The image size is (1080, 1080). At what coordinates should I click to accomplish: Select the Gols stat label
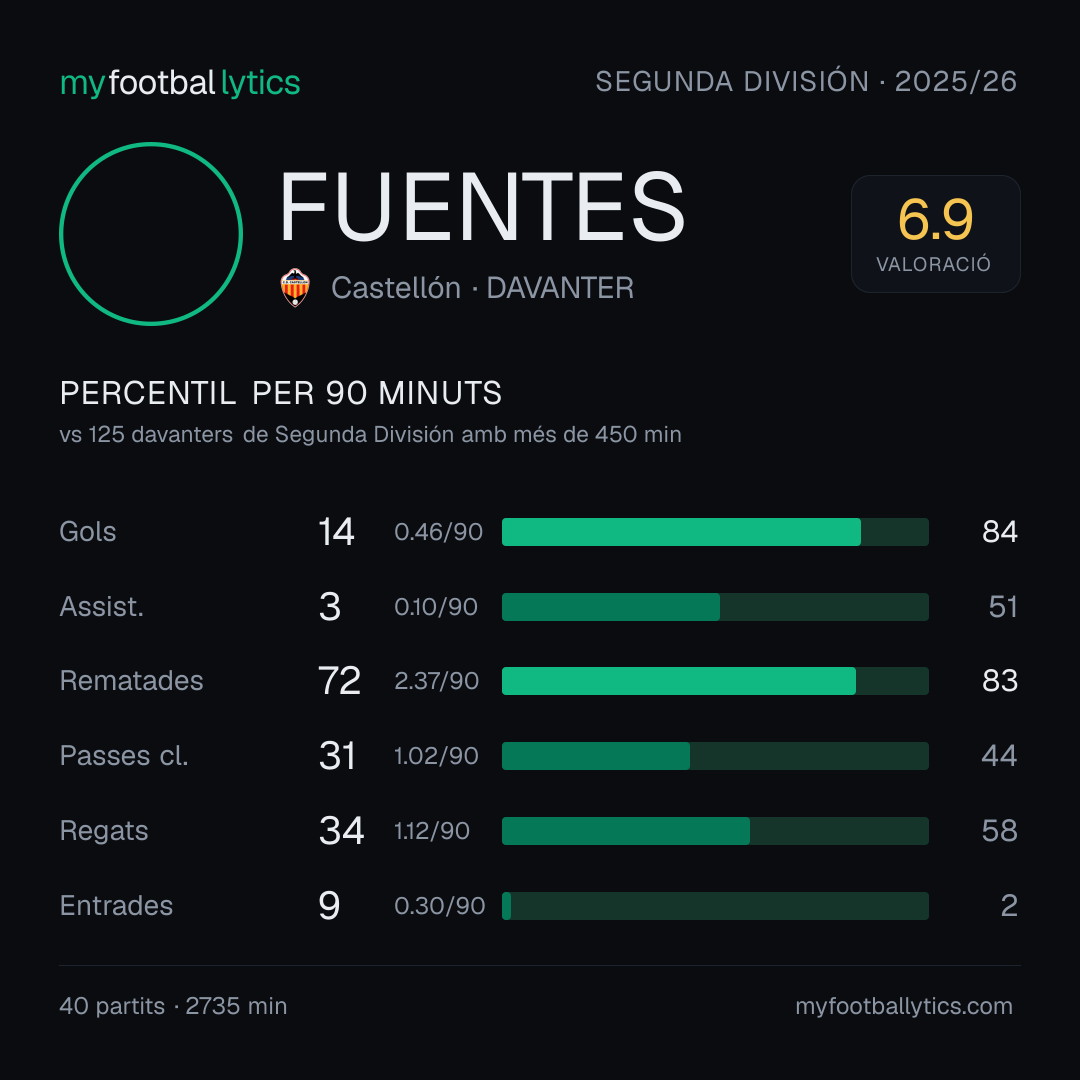(x=87, y=532)
